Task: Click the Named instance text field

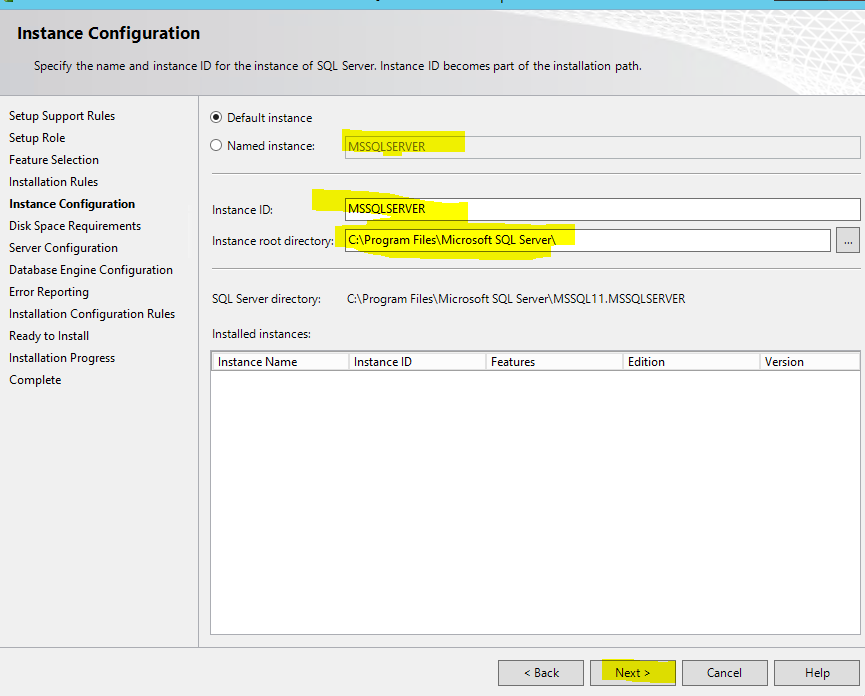Action: point(602,147)
